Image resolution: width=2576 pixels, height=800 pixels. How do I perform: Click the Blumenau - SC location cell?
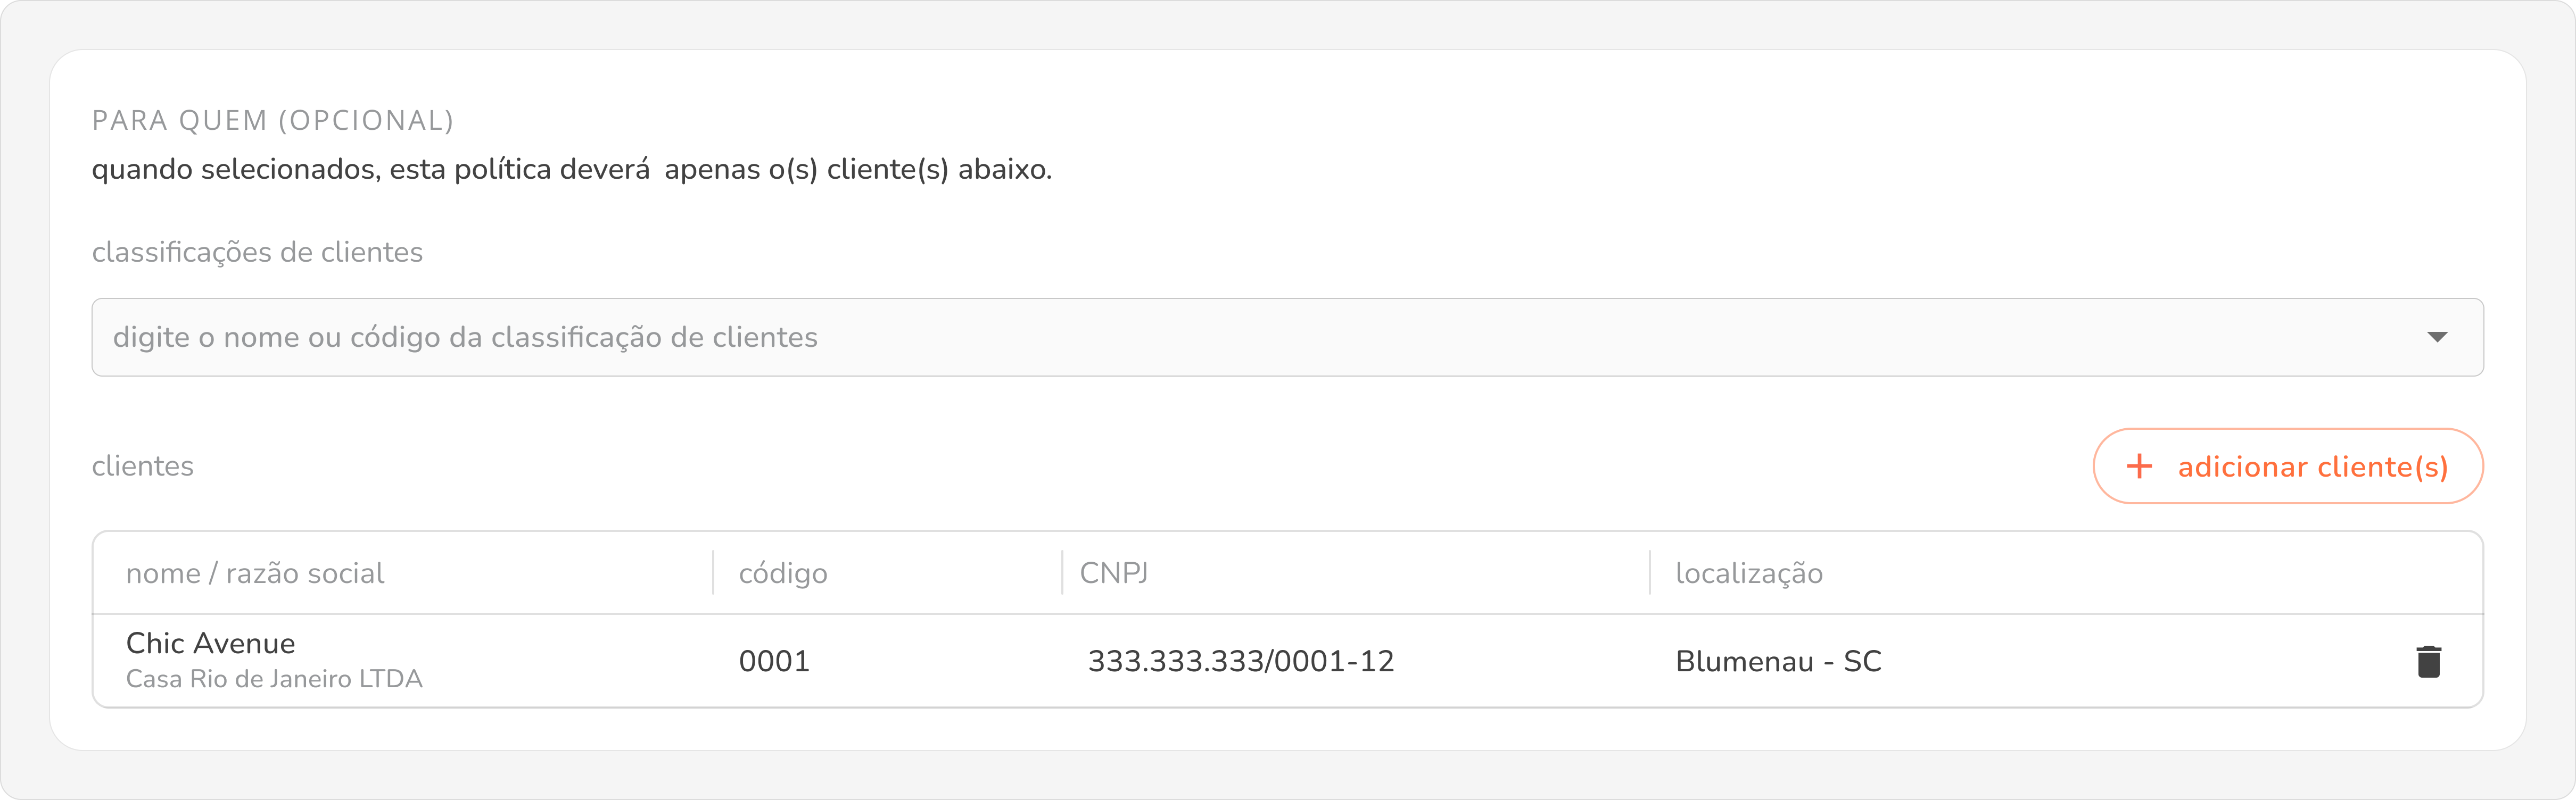point(1778,661)
